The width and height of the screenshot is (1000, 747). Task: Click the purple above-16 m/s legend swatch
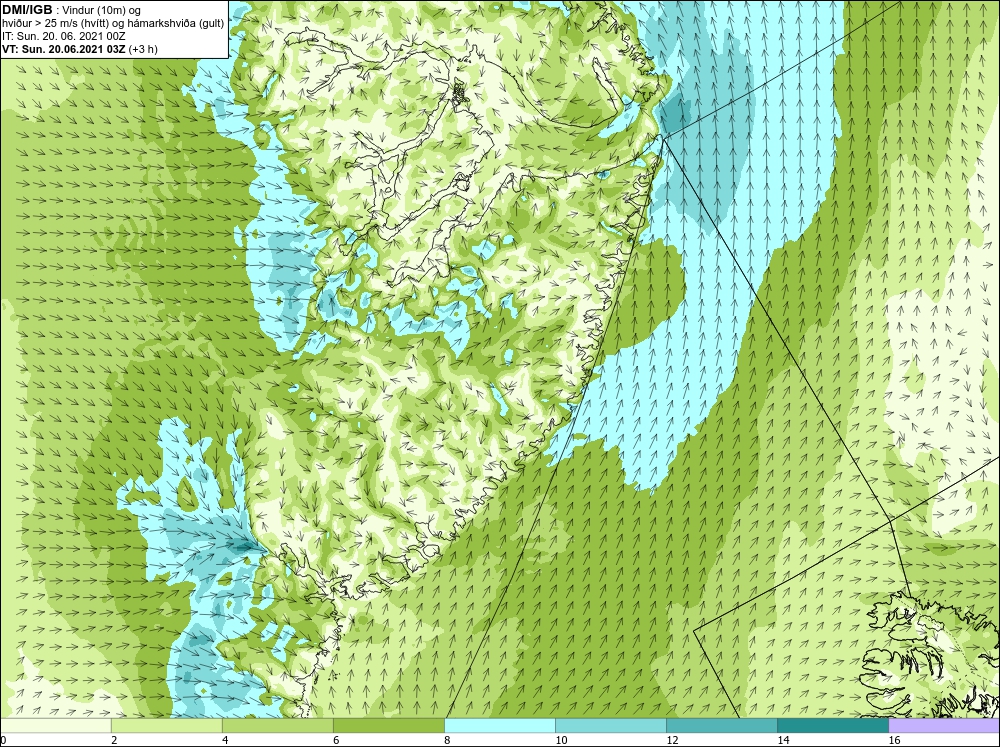[x=944, y=725]
